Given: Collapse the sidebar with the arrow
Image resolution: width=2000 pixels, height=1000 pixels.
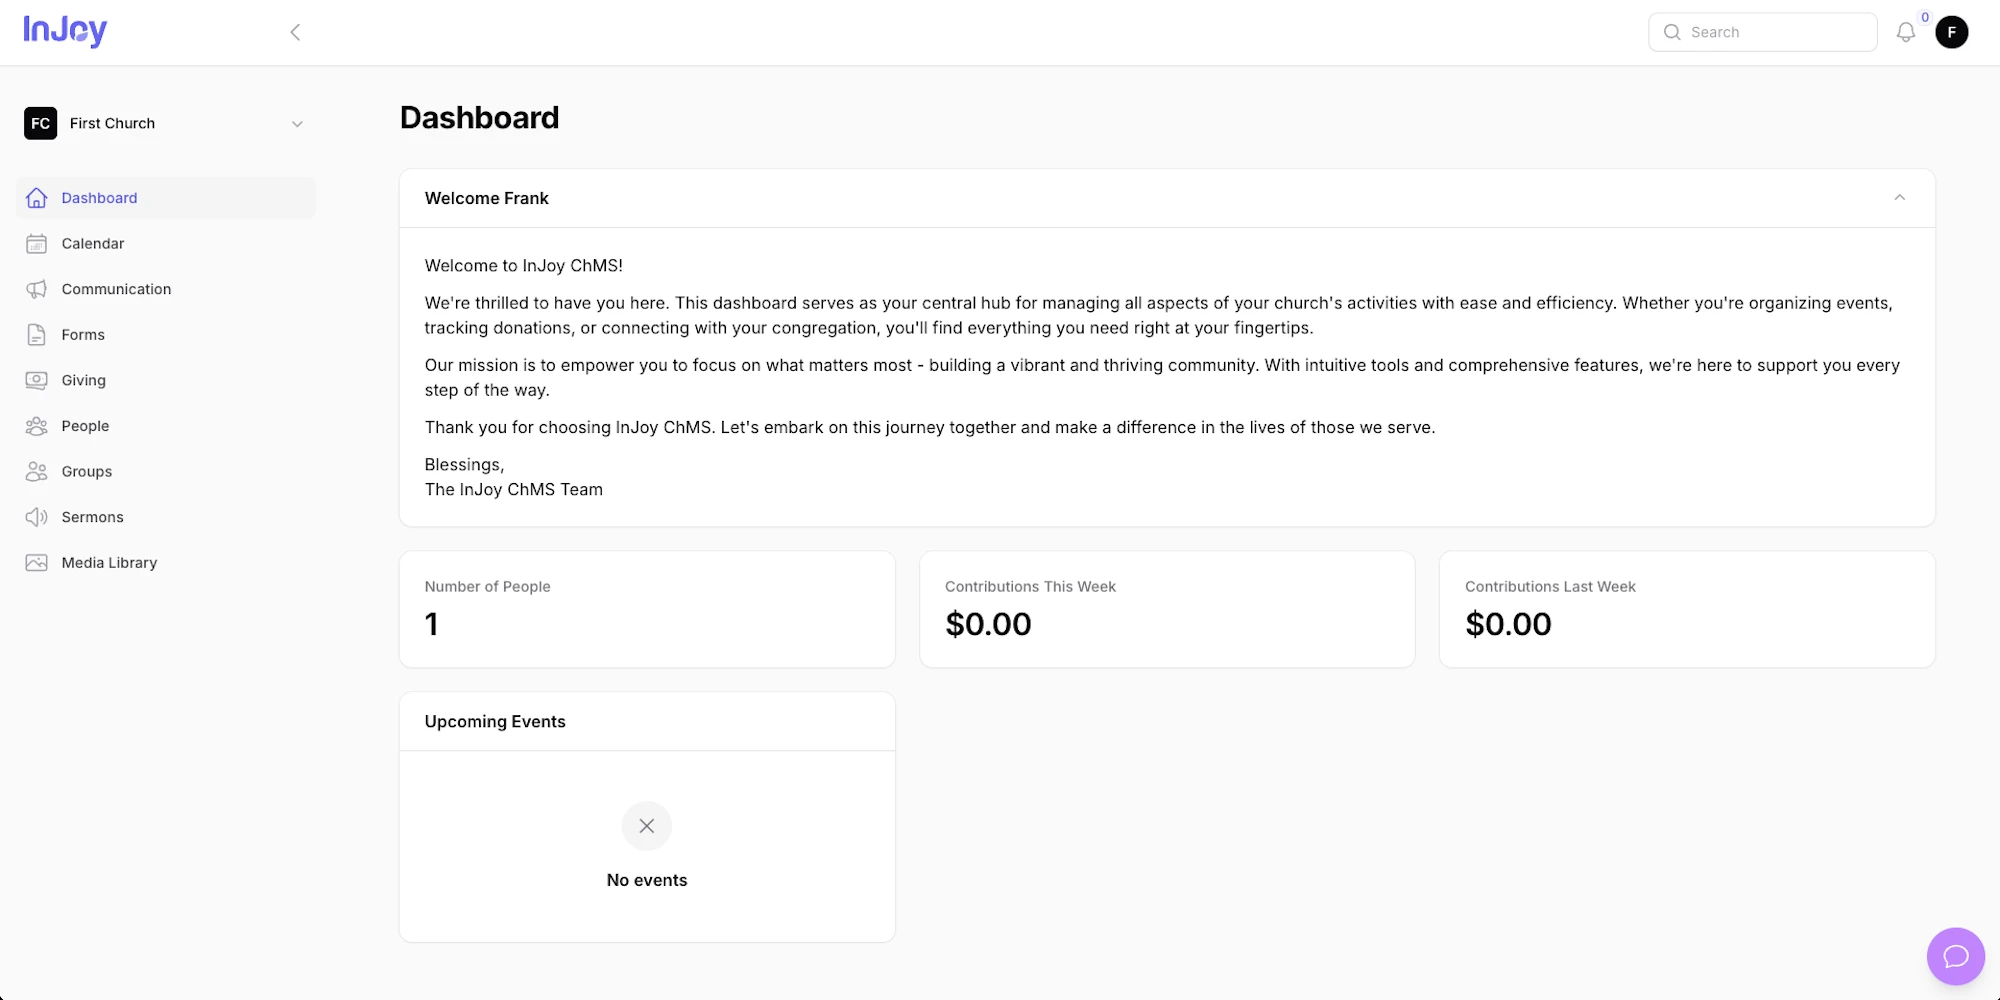Looking at the screenshot, I should (x=295, y=32).
